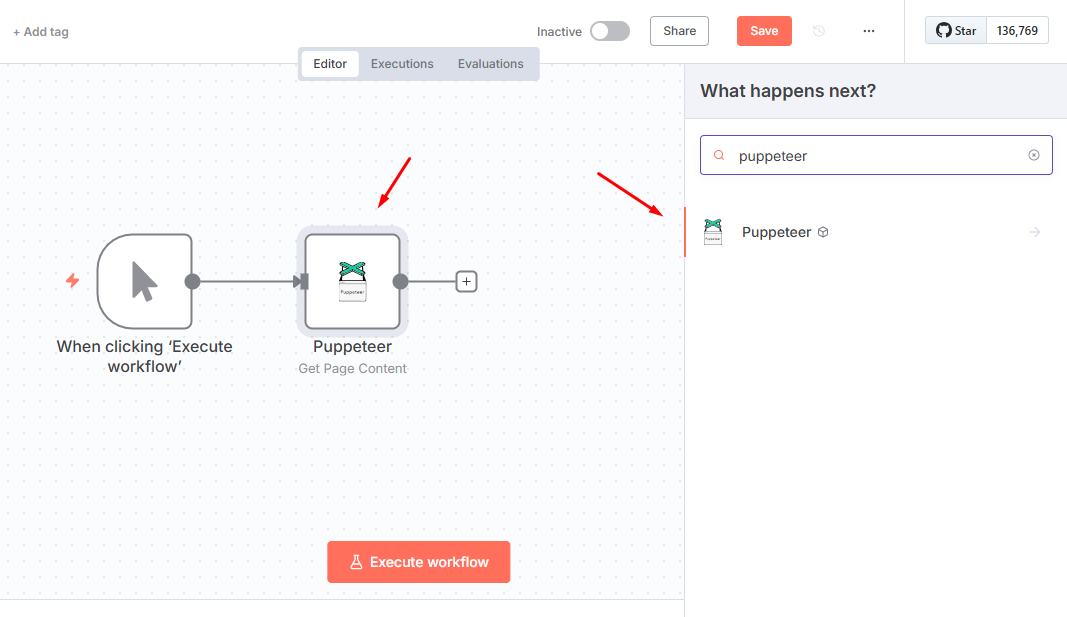Click Execute workflow button
Screen dimensions: 1067x617
click(x=418, y=562)
